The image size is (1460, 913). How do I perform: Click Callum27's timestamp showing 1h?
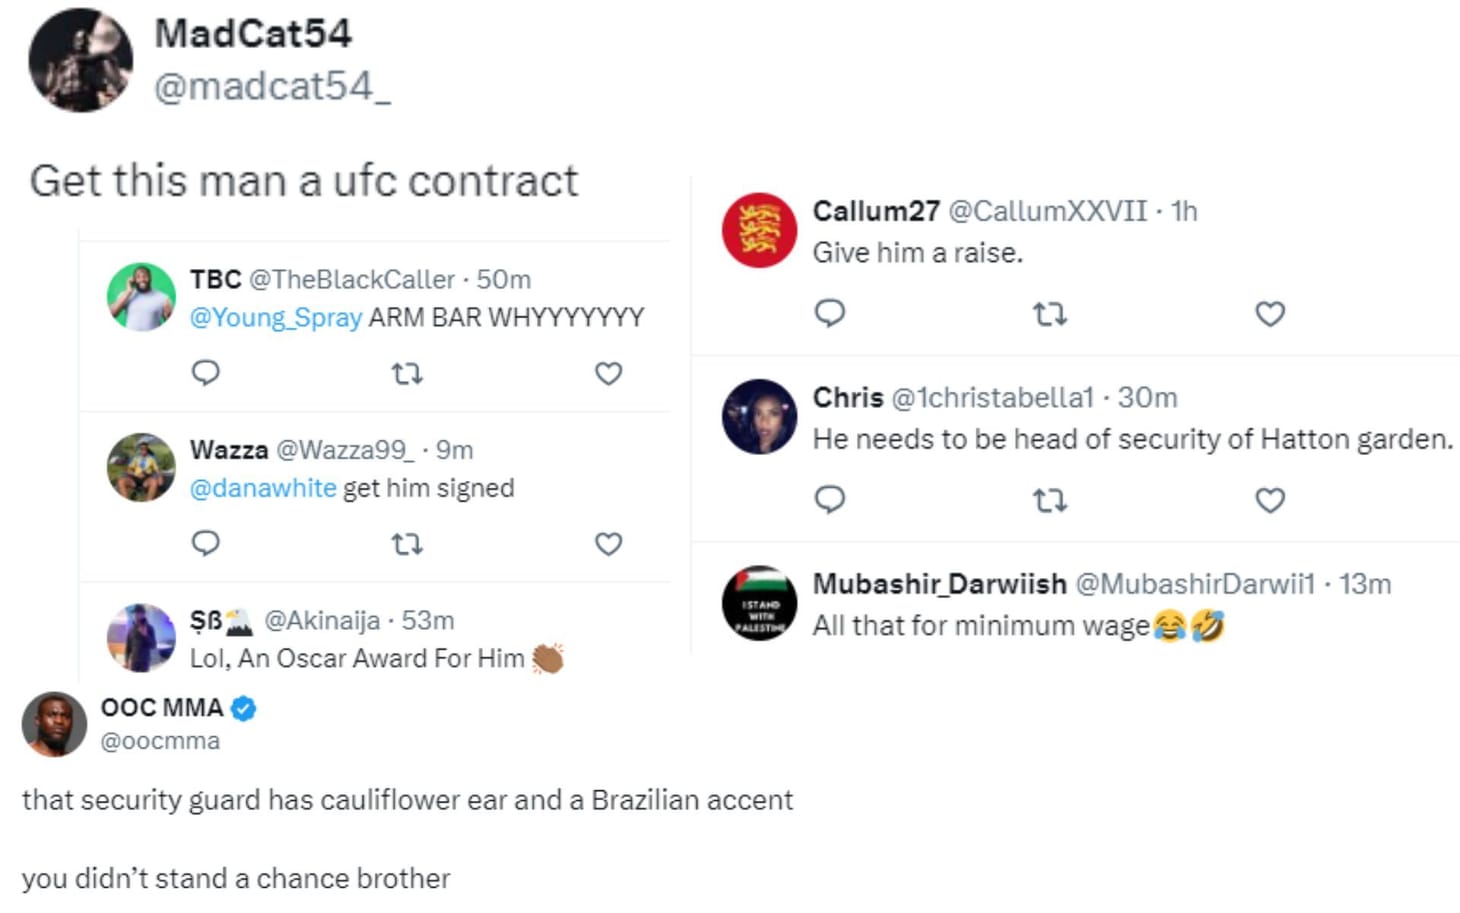coord(1184,211)
